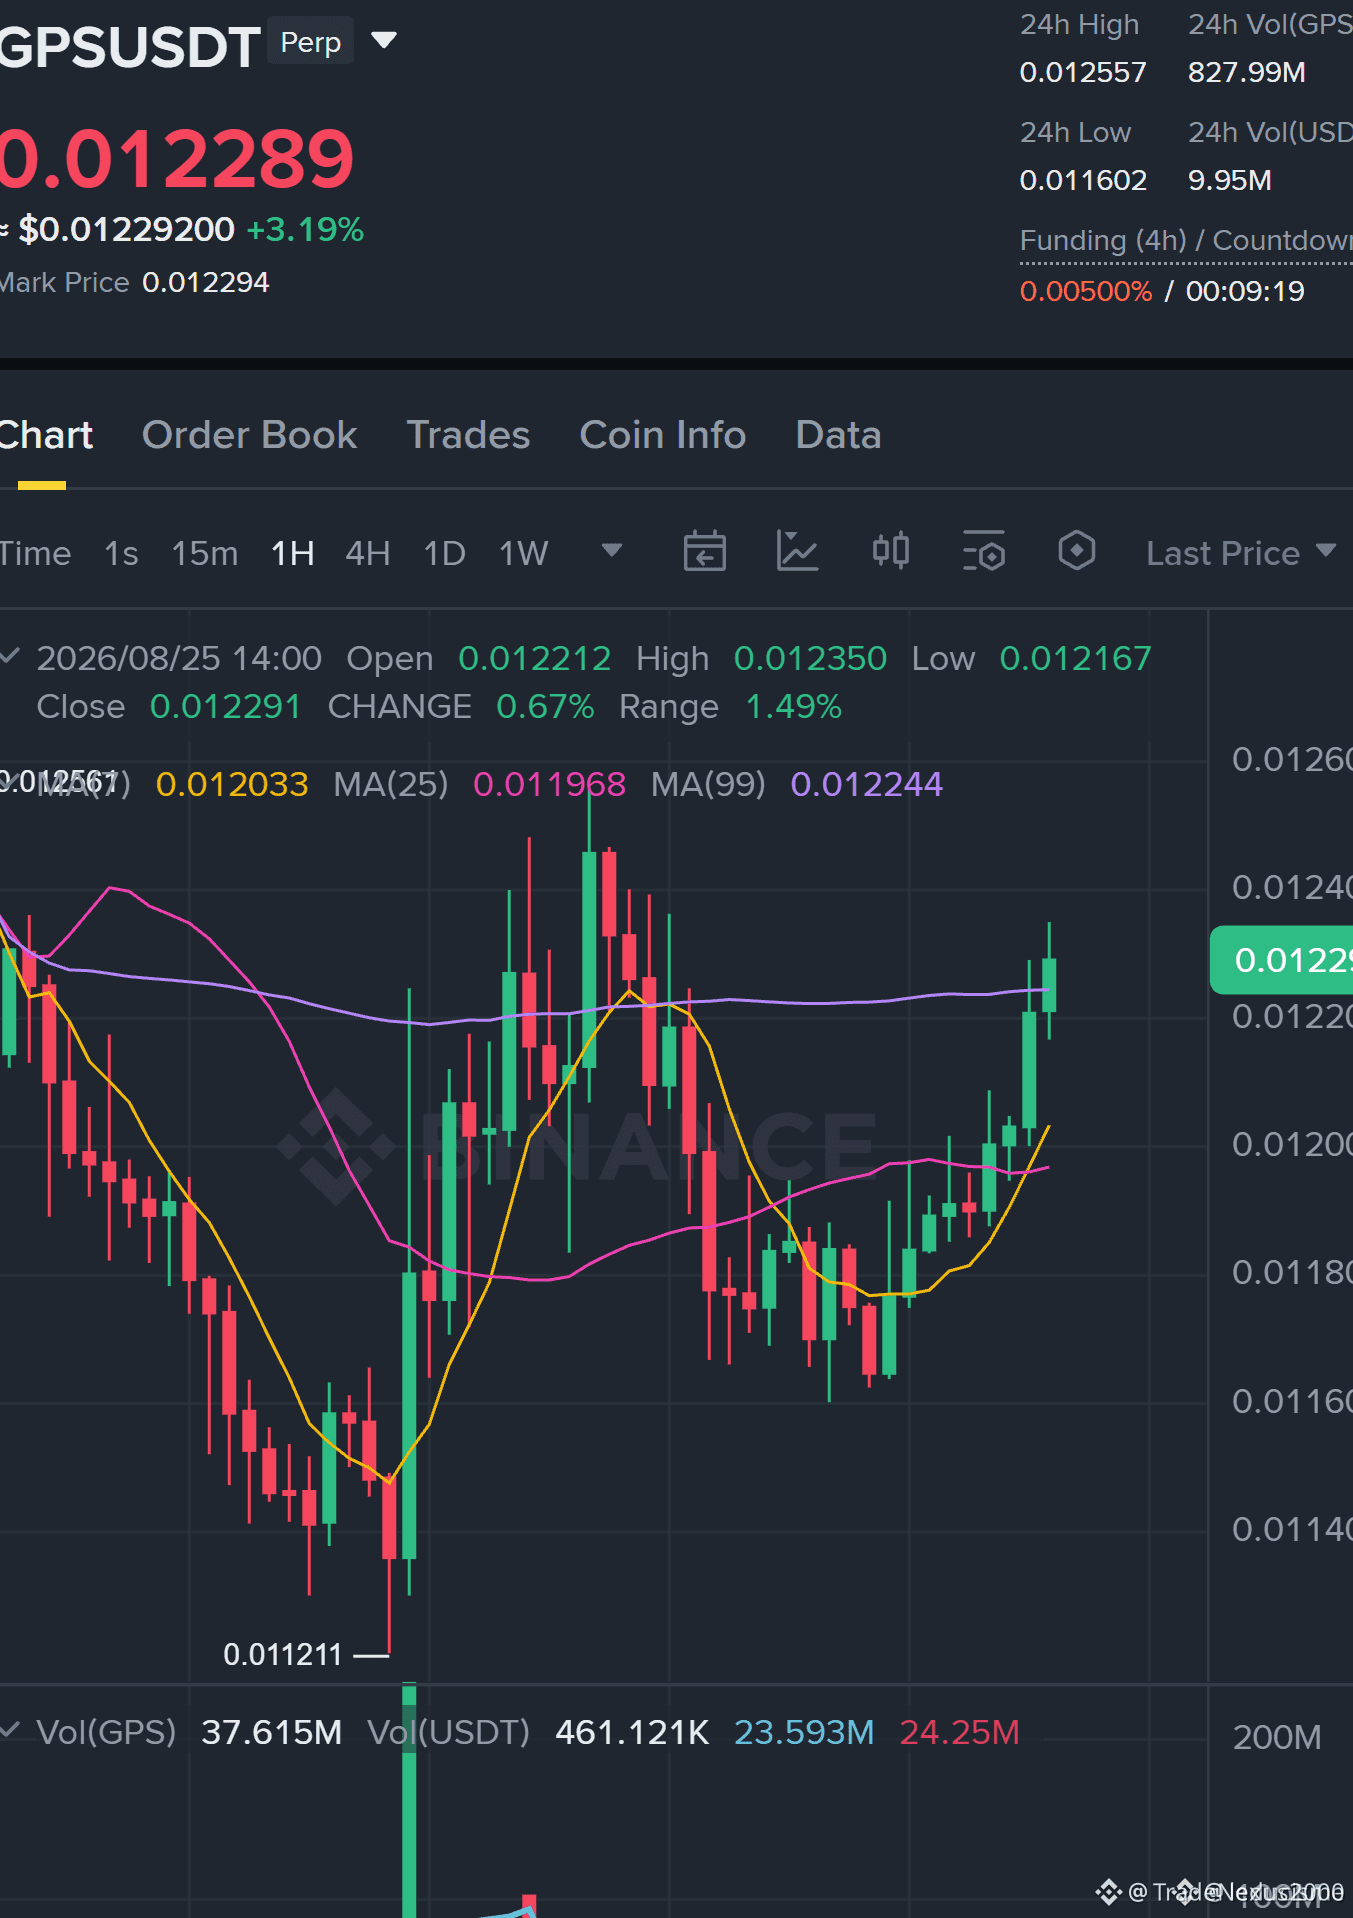Image resolution: width=1353 pixels, height=1918 pixels.
Task: Click the volume MA value 23.593M
Action: point(804,1732)
